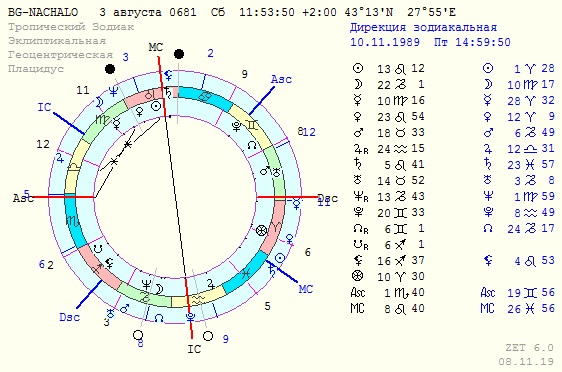Select the blue directed Sun symbol in the right column
This screenshot has width=562, height=372.
[x=488, y=68]
